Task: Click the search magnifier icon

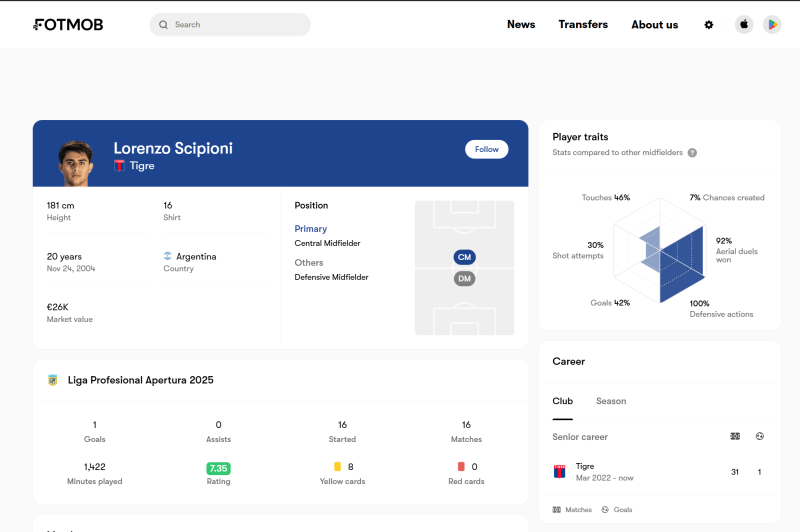Action: 163,24
